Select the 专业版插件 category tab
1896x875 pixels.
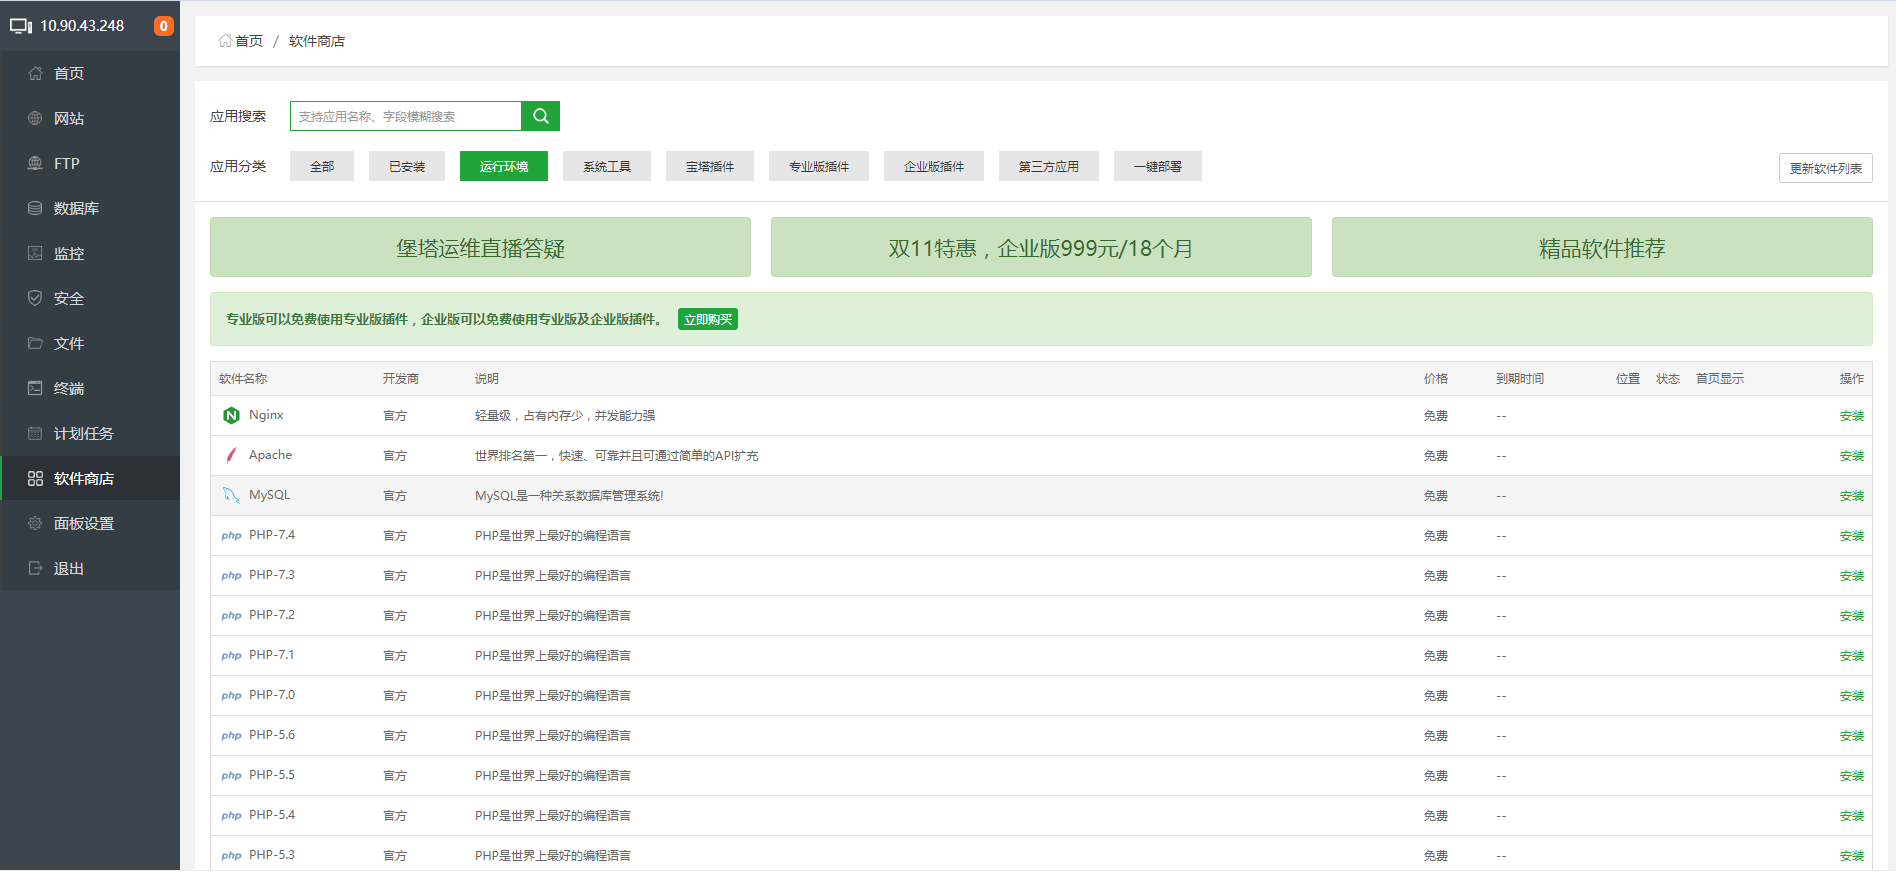(819, 166)
